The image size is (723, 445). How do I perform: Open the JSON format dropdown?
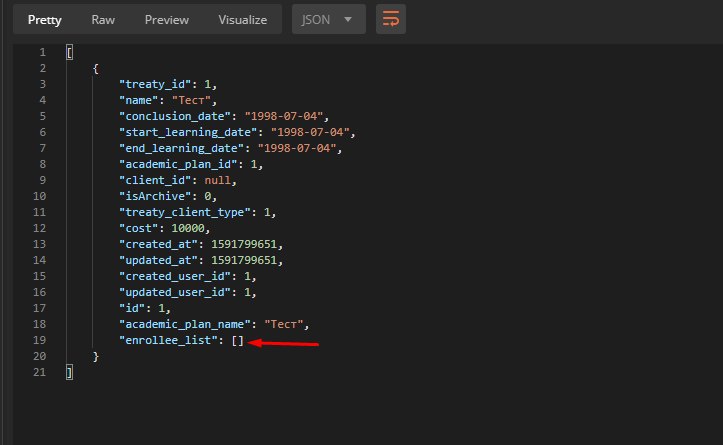point(328,19)
